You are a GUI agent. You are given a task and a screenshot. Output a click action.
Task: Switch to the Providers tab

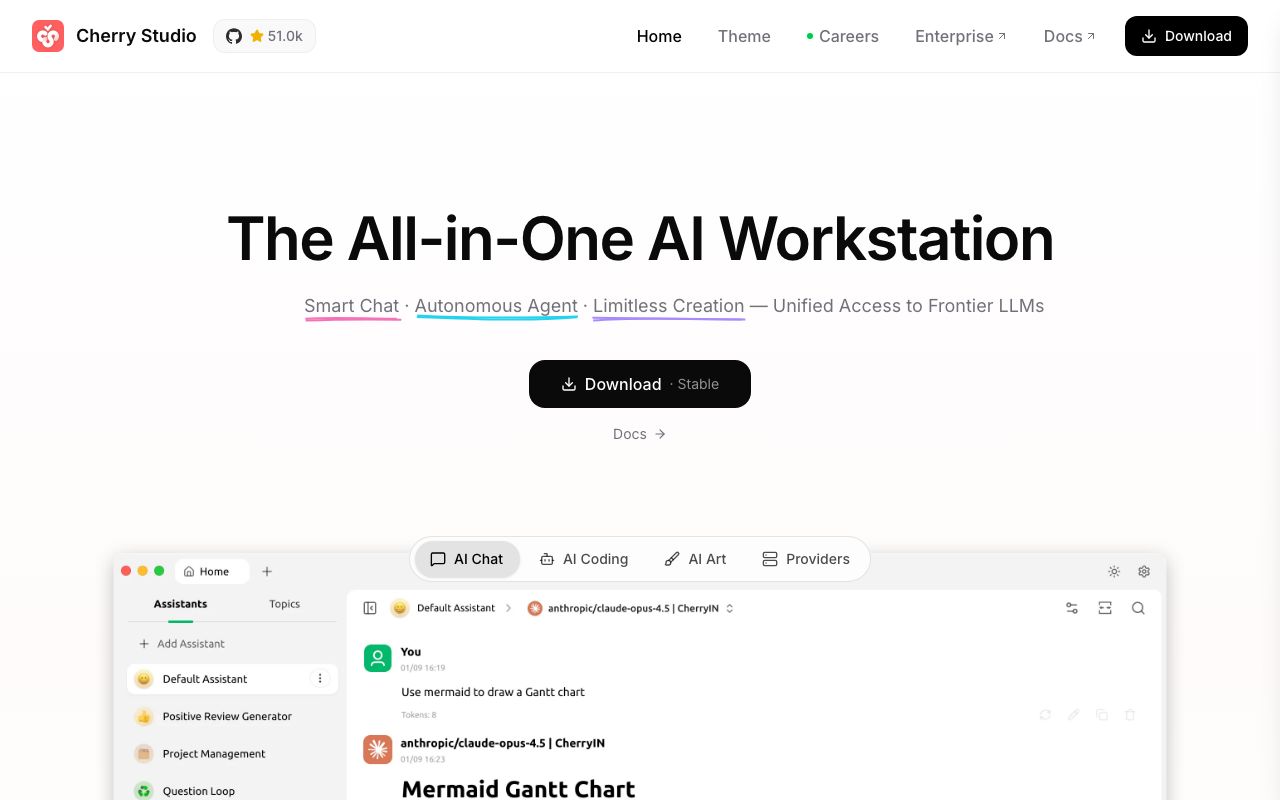806,559
